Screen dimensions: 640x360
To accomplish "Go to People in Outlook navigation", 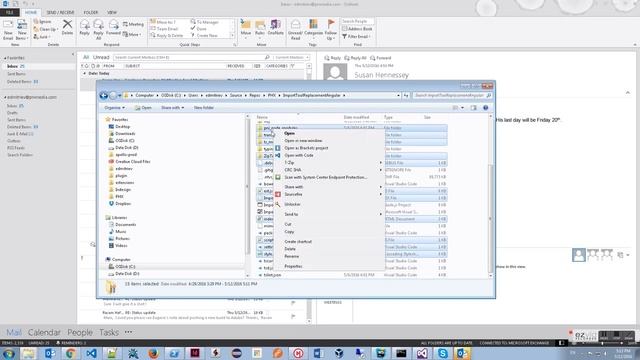I will point(80,333).
